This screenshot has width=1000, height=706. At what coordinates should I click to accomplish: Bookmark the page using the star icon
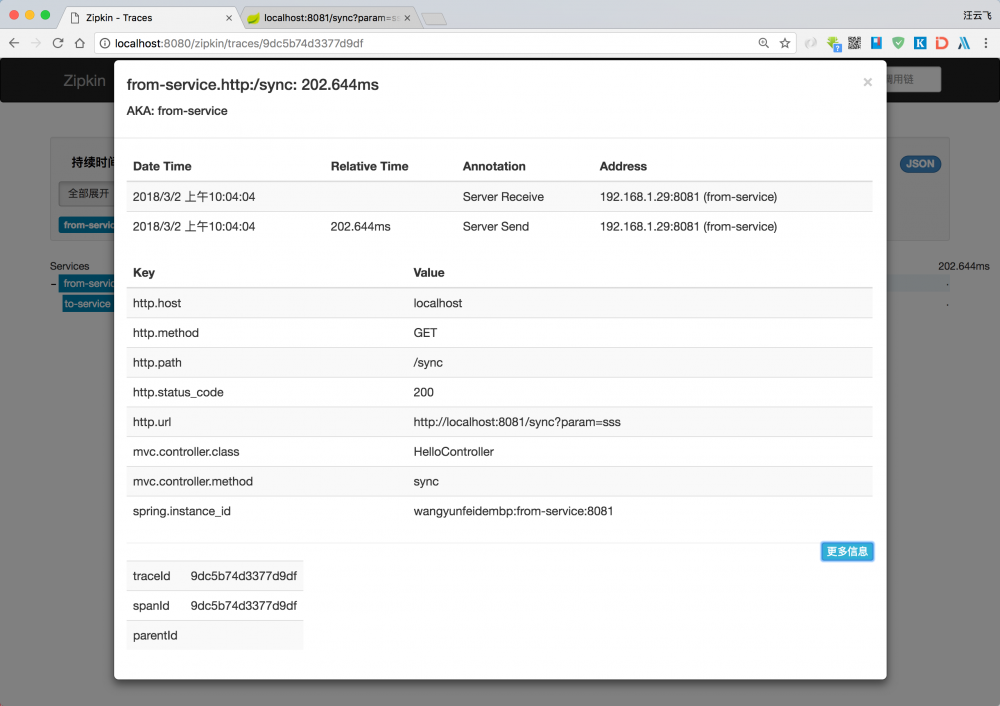click(x=783, y=43)
